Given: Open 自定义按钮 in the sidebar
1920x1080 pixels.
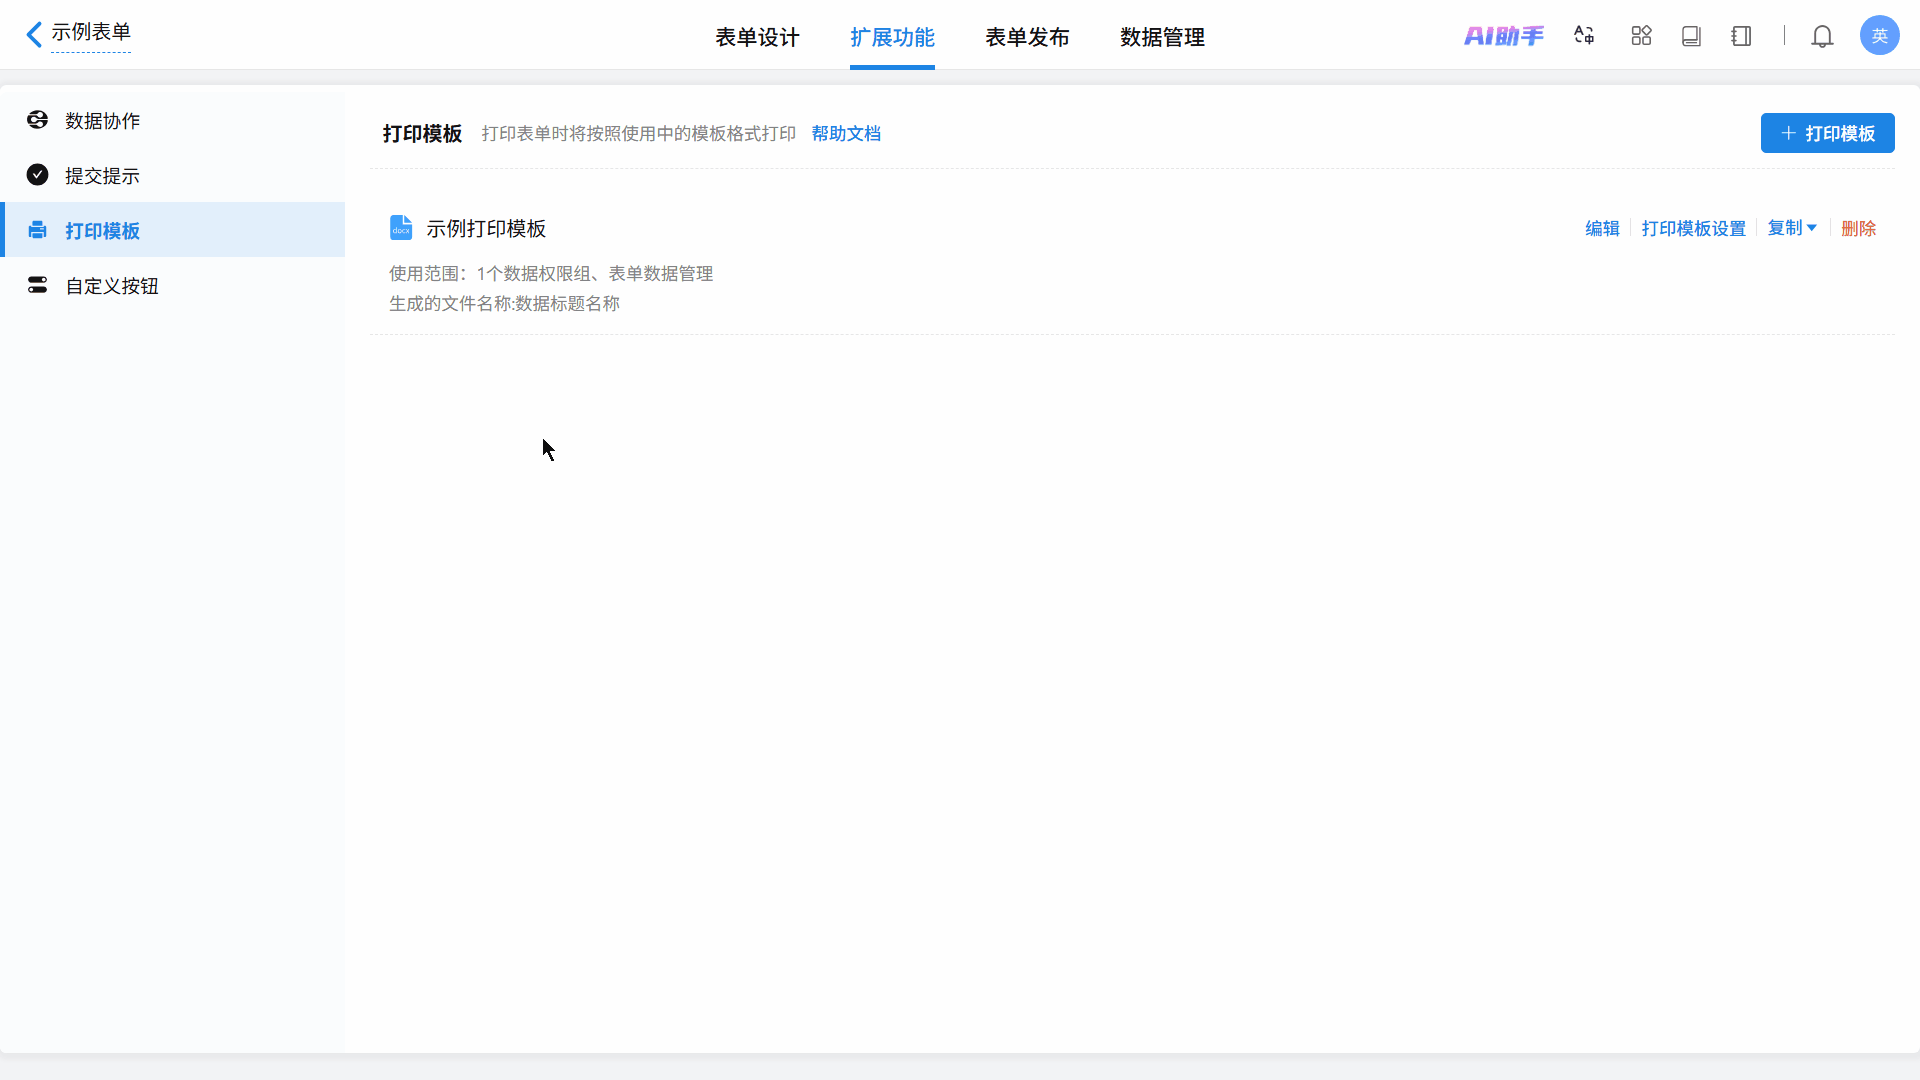Looking at the screenshot, I should coord(112,286).
